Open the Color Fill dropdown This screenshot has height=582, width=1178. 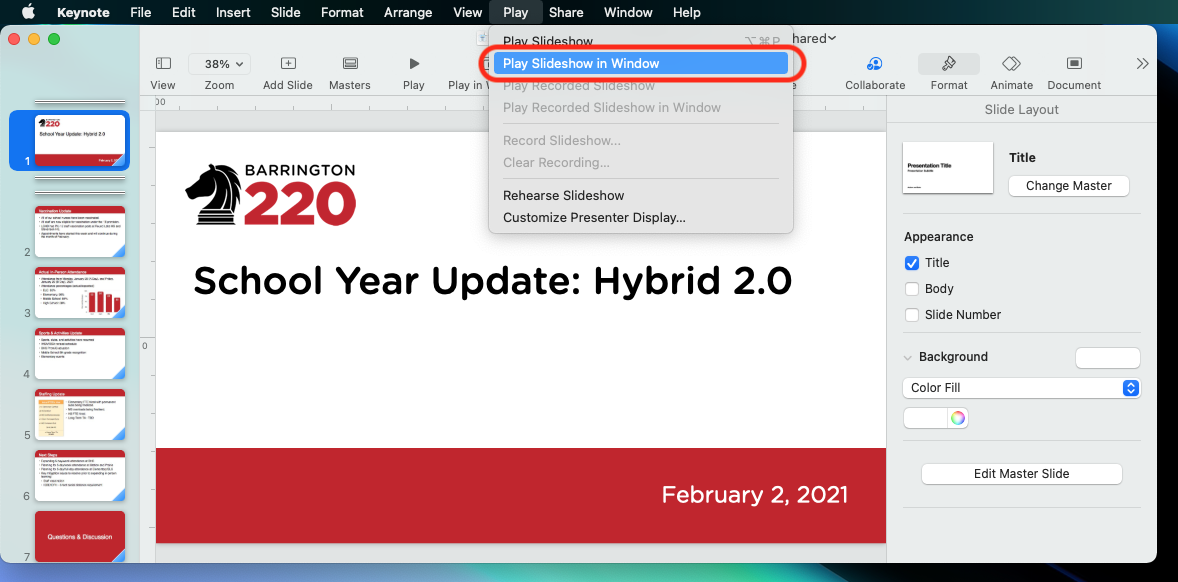point(1021,387)
